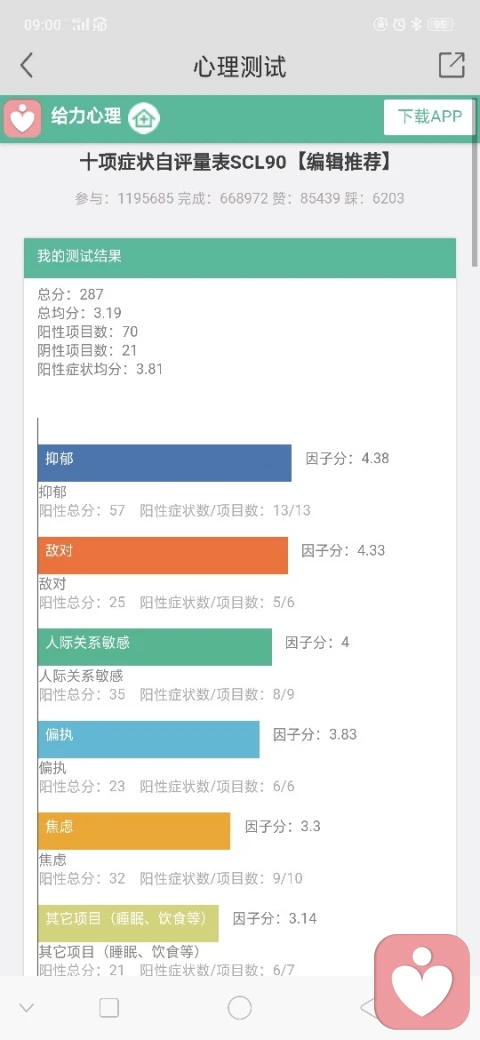Select the light blue 偏执 bar
This screenshot has height=1040, width=480.
(x=149, y=739)
